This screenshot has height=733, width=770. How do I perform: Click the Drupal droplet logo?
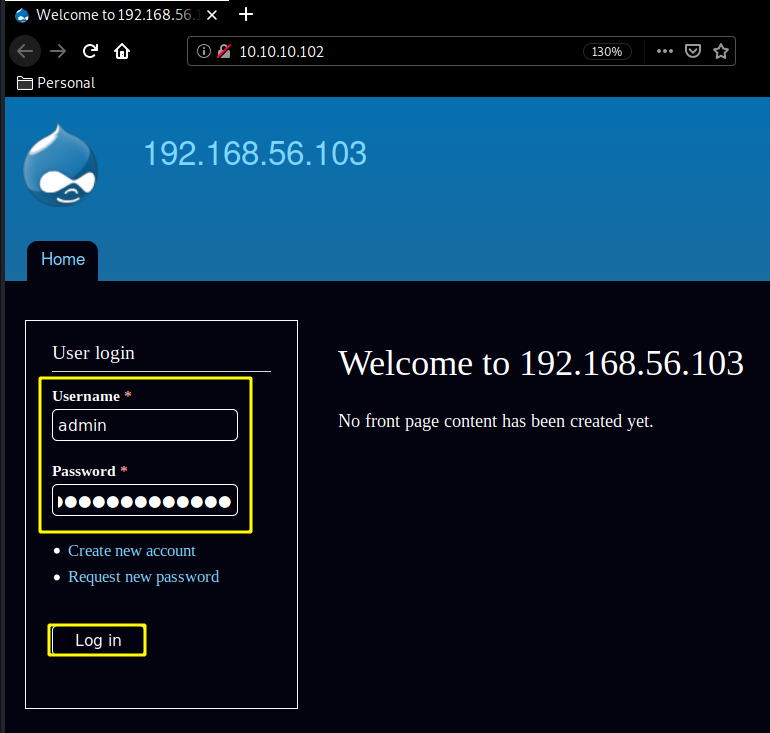(60, 167)
